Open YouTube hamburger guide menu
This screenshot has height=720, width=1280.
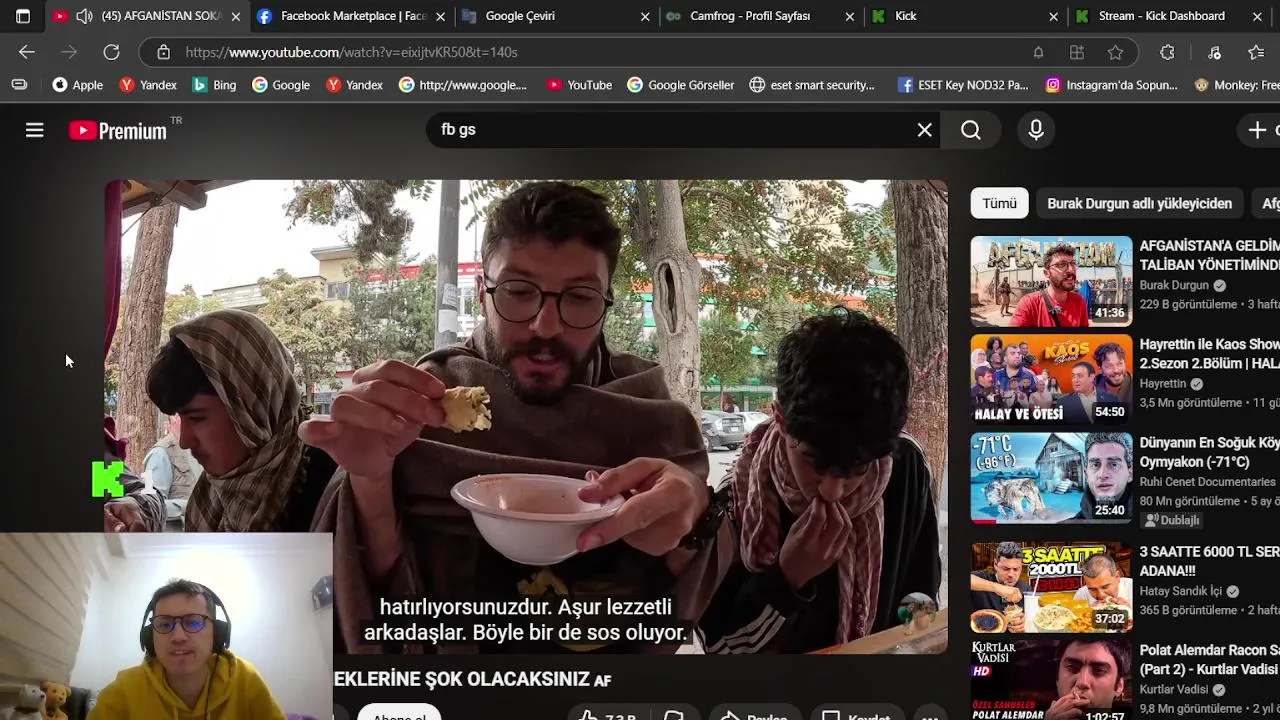point(35,130)
